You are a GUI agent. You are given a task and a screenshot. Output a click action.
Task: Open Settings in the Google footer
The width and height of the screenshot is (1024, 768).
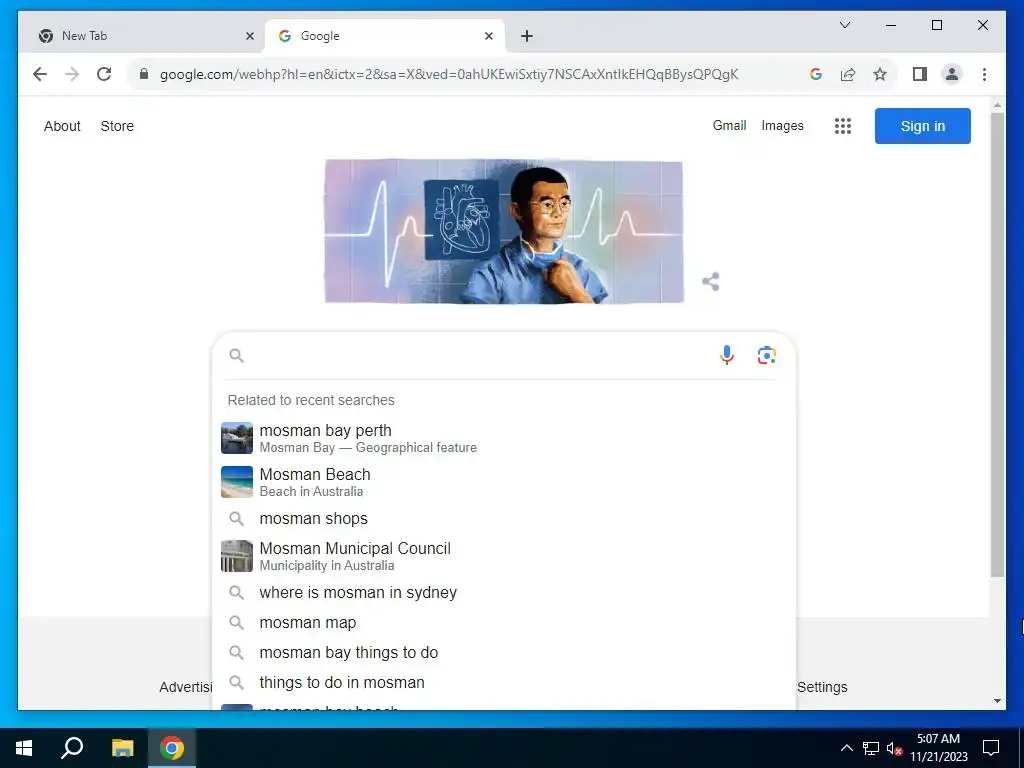822,687
